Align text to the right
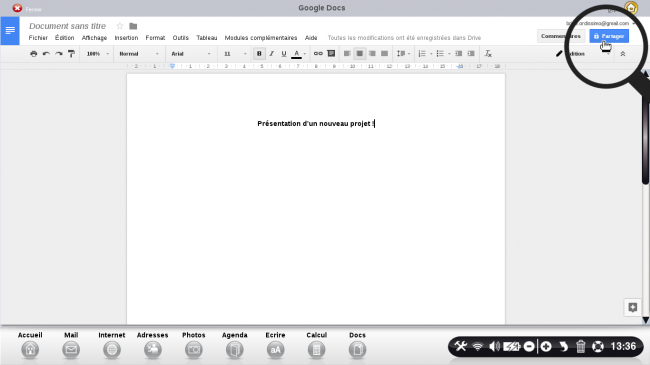Image resolution: width=650 pixels, height=365 pixels. coord(372,54)
